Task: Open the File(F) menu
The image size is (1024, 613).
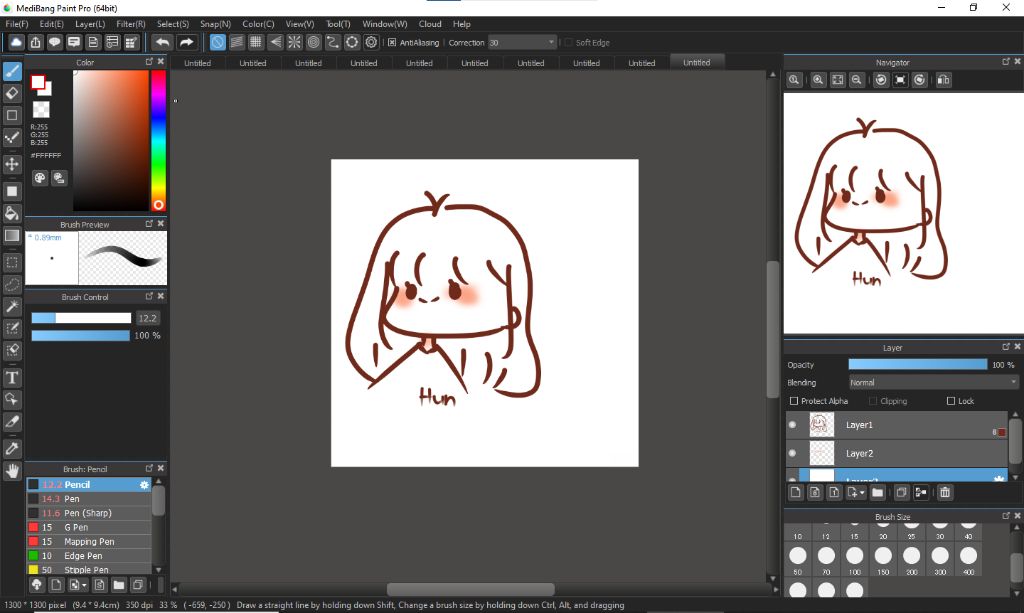Action: pos(16,24)
